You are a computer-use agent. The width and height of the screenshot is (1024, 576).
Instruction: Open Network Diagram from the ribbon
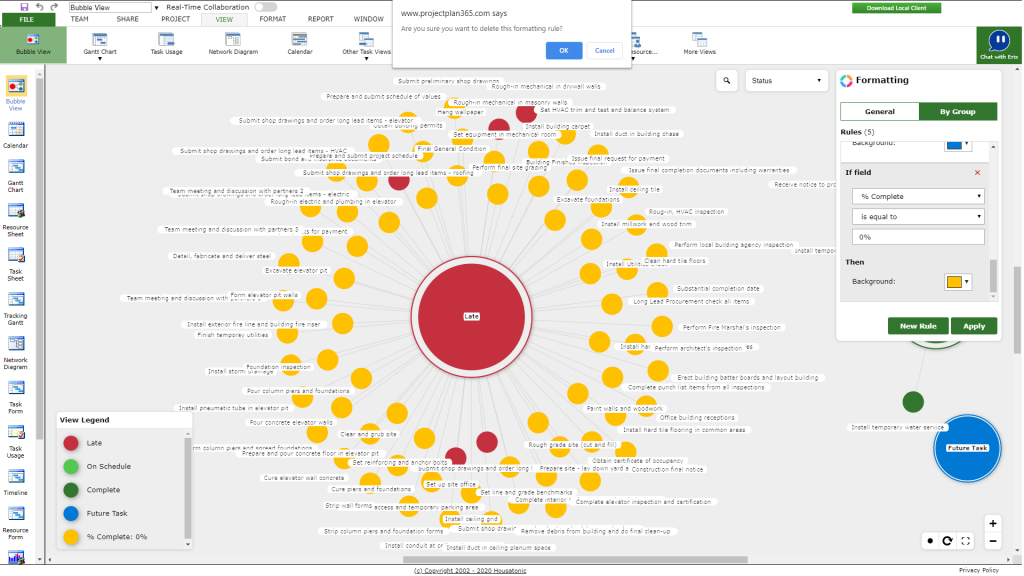tap(233, 44)
